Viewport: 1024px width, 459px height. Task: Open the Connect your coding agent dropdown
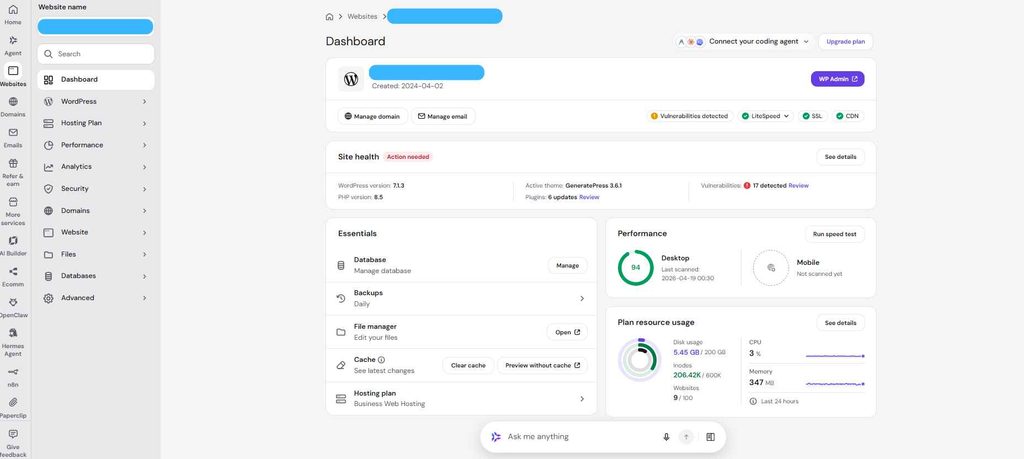pos(744,41)
